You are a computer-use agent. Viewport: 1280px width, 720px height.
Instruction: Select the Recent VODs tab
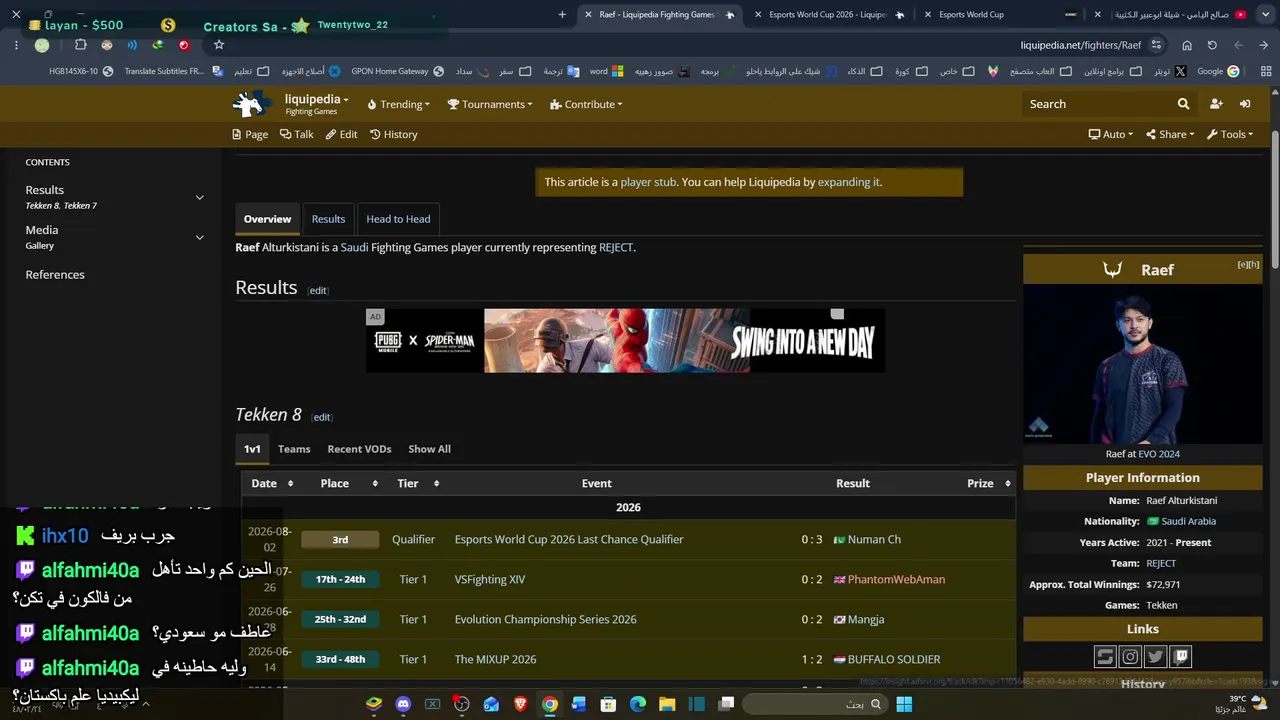(x=359, y=449)
